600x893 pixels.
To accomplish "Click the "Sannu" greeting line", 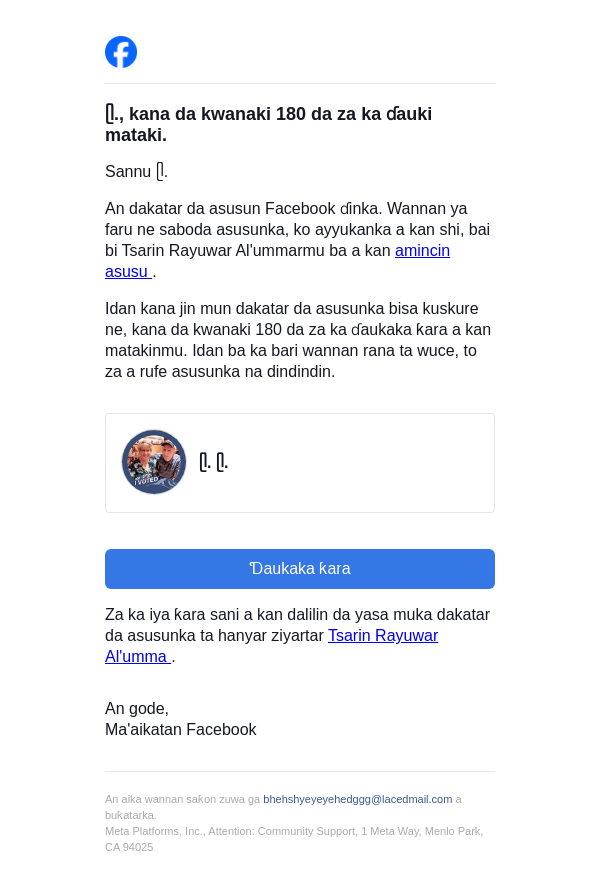I will tap(136, 171).
